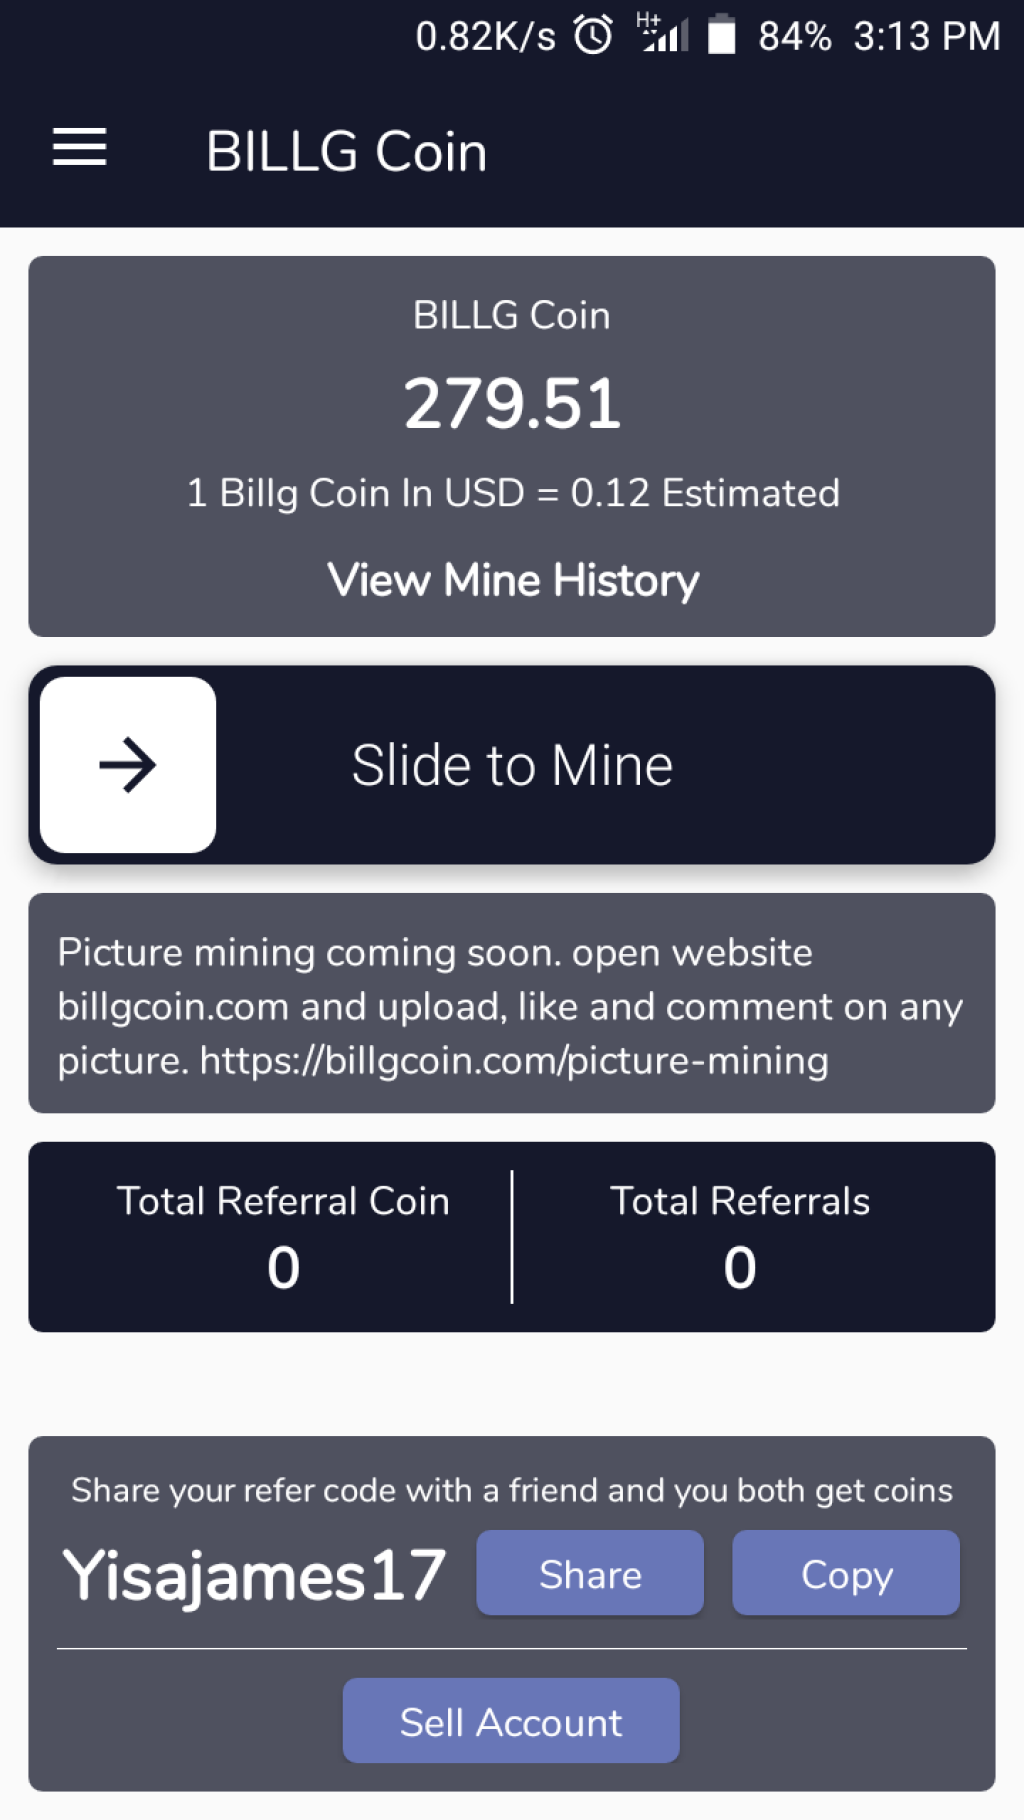Share the referral code
Viewport: 1024px width, 1820px height.
click(x=590, y=1574)
